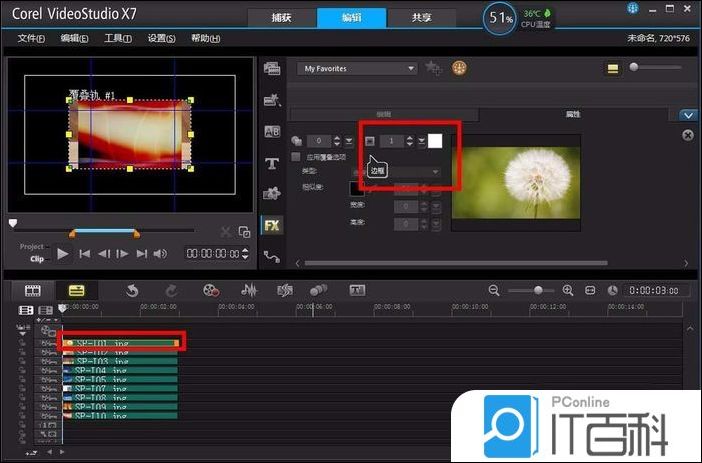Open the 文件 (File) menu
This screenshot has height=463, width=702.
tap(32, 38)
